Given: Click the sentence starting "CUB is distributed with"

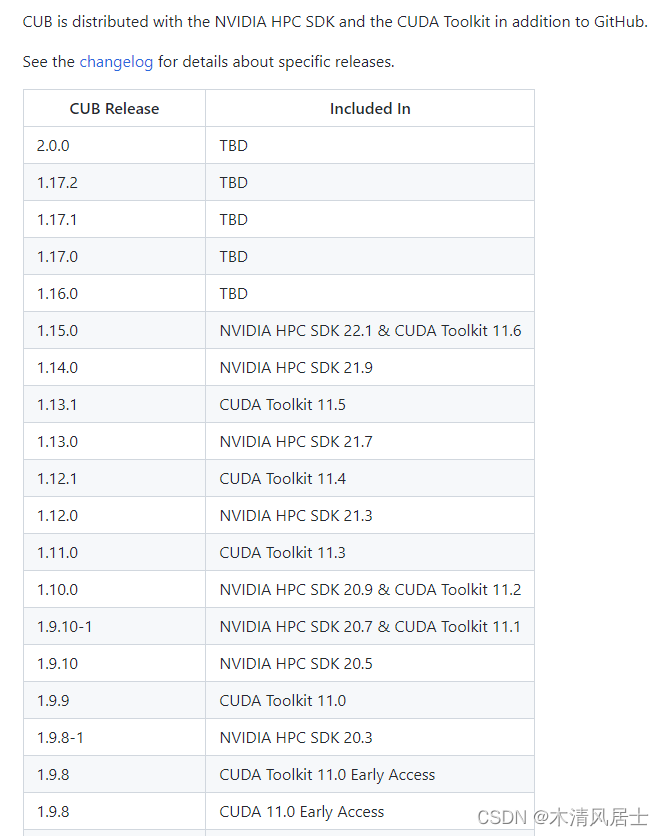Looking at the screenshot, I should pos(335,22).
